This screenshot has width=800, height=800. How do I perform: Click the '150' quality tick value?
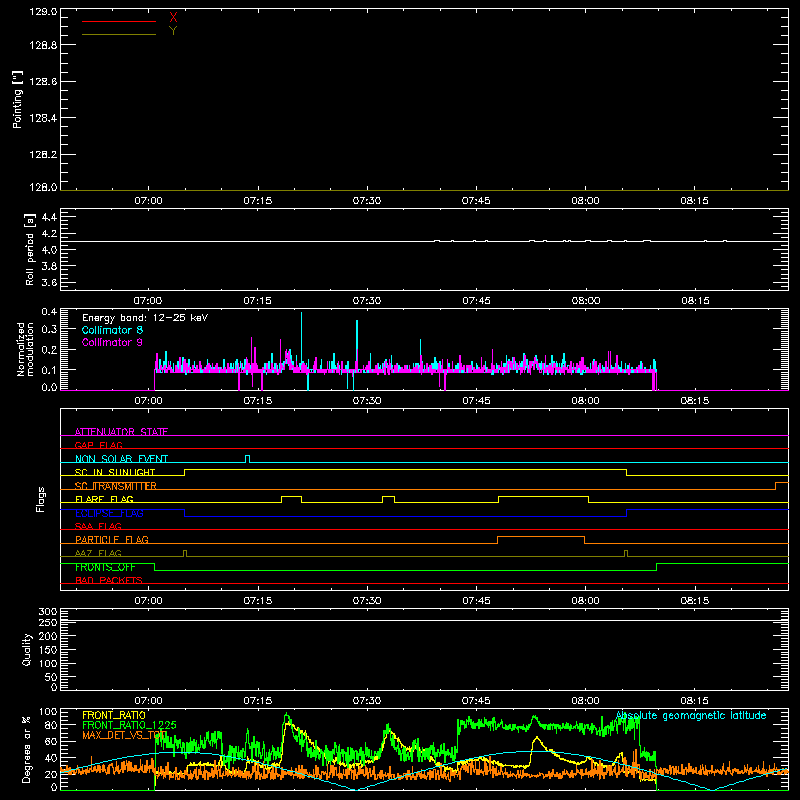click(47, 650)
